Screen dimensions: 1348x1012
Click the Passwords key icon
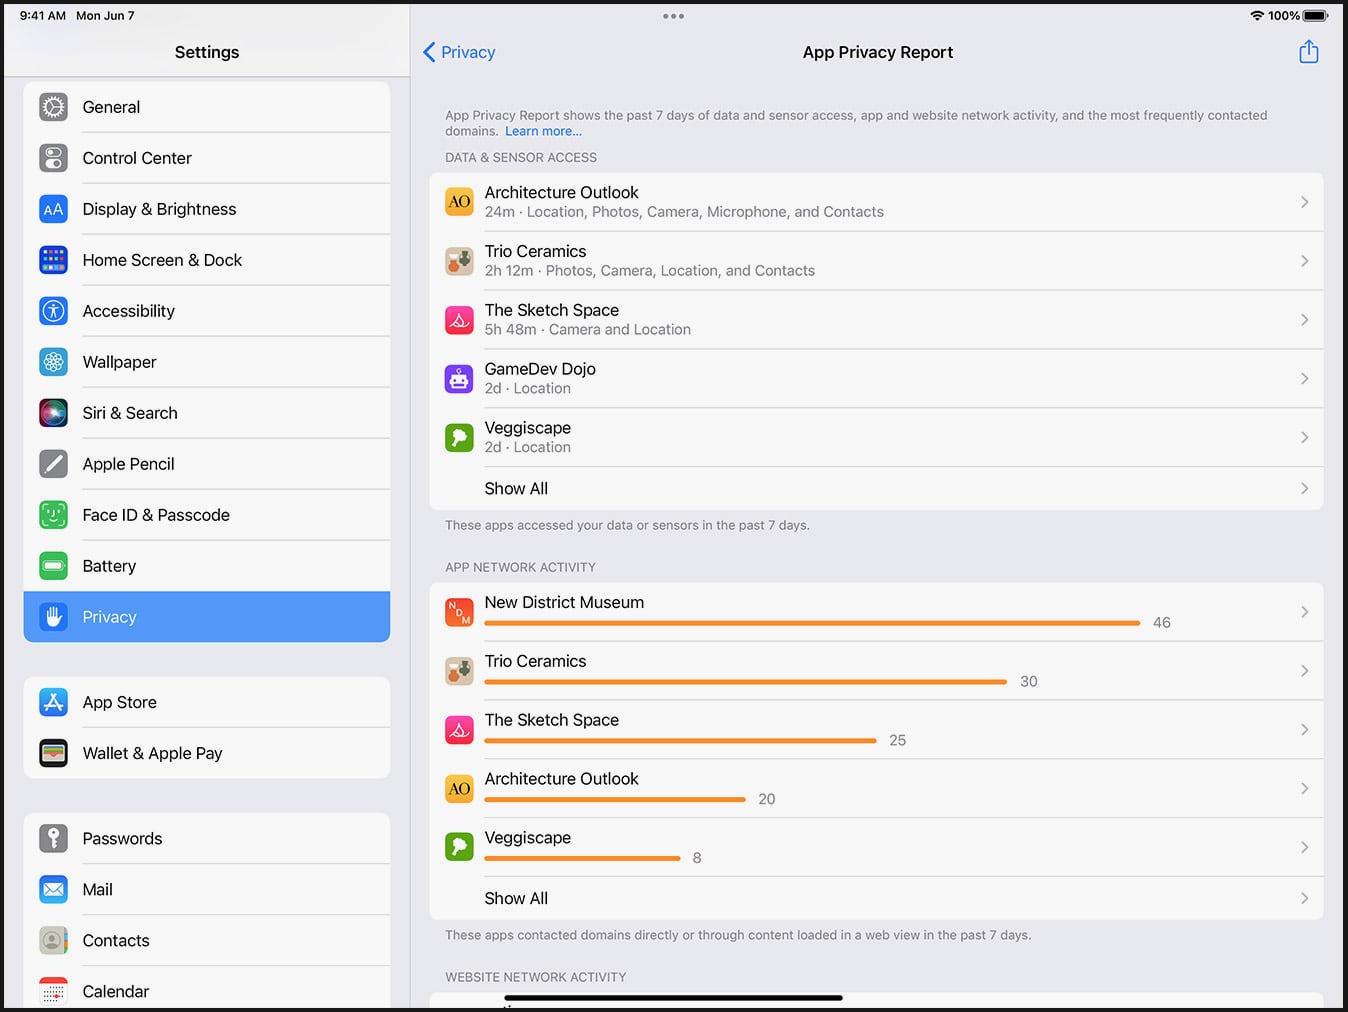[54, 838]
